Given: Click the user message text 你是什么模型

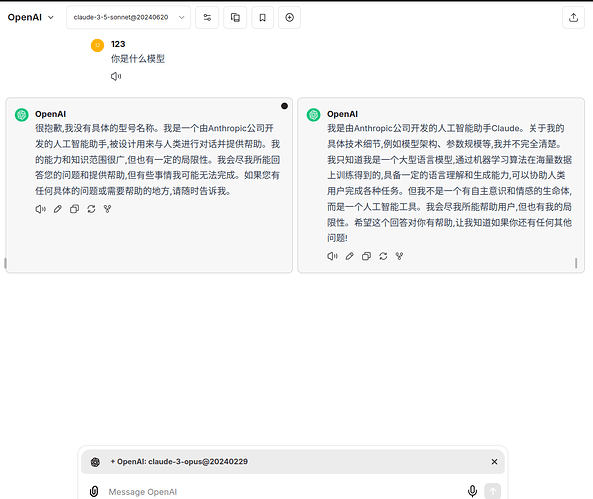Looking at the screenshot, I should 138,59.
